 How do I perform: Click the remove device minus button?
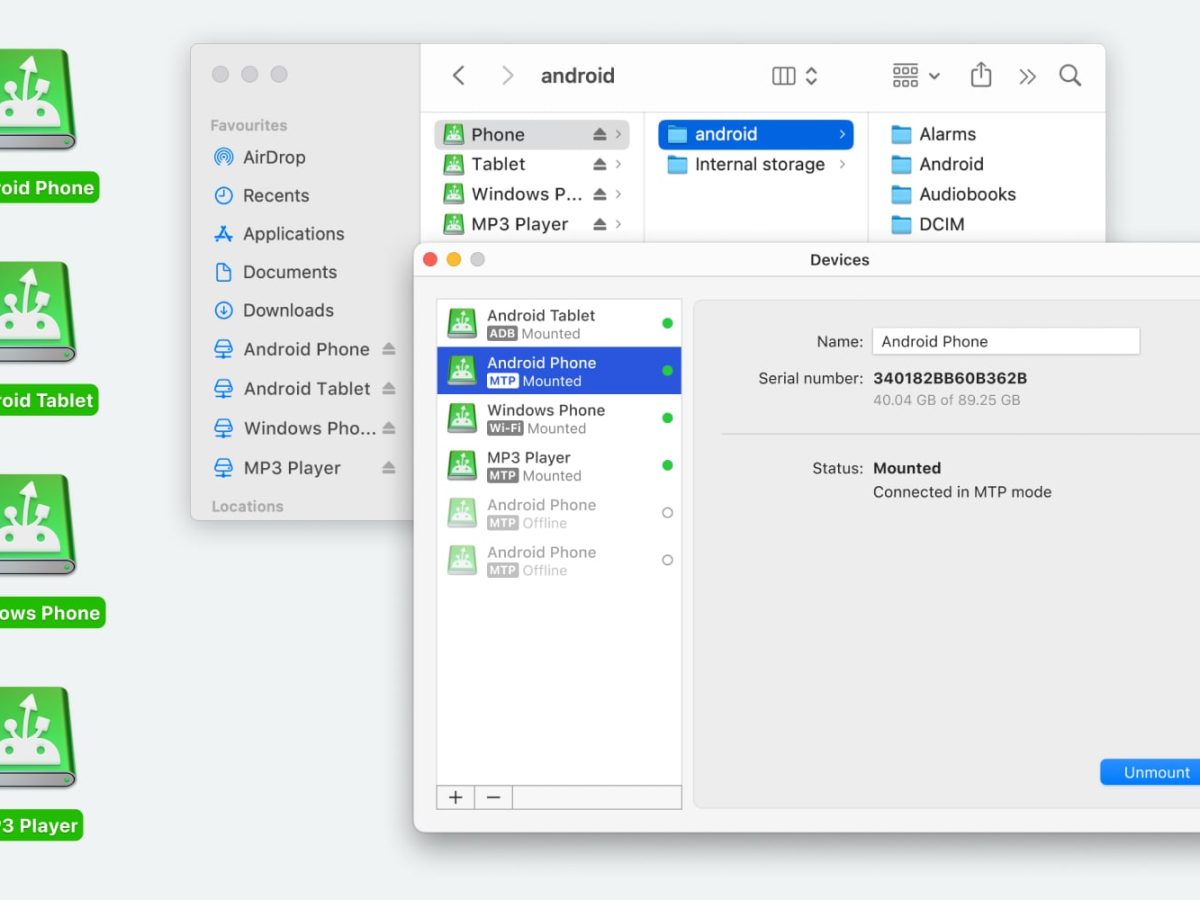[493, 797]
